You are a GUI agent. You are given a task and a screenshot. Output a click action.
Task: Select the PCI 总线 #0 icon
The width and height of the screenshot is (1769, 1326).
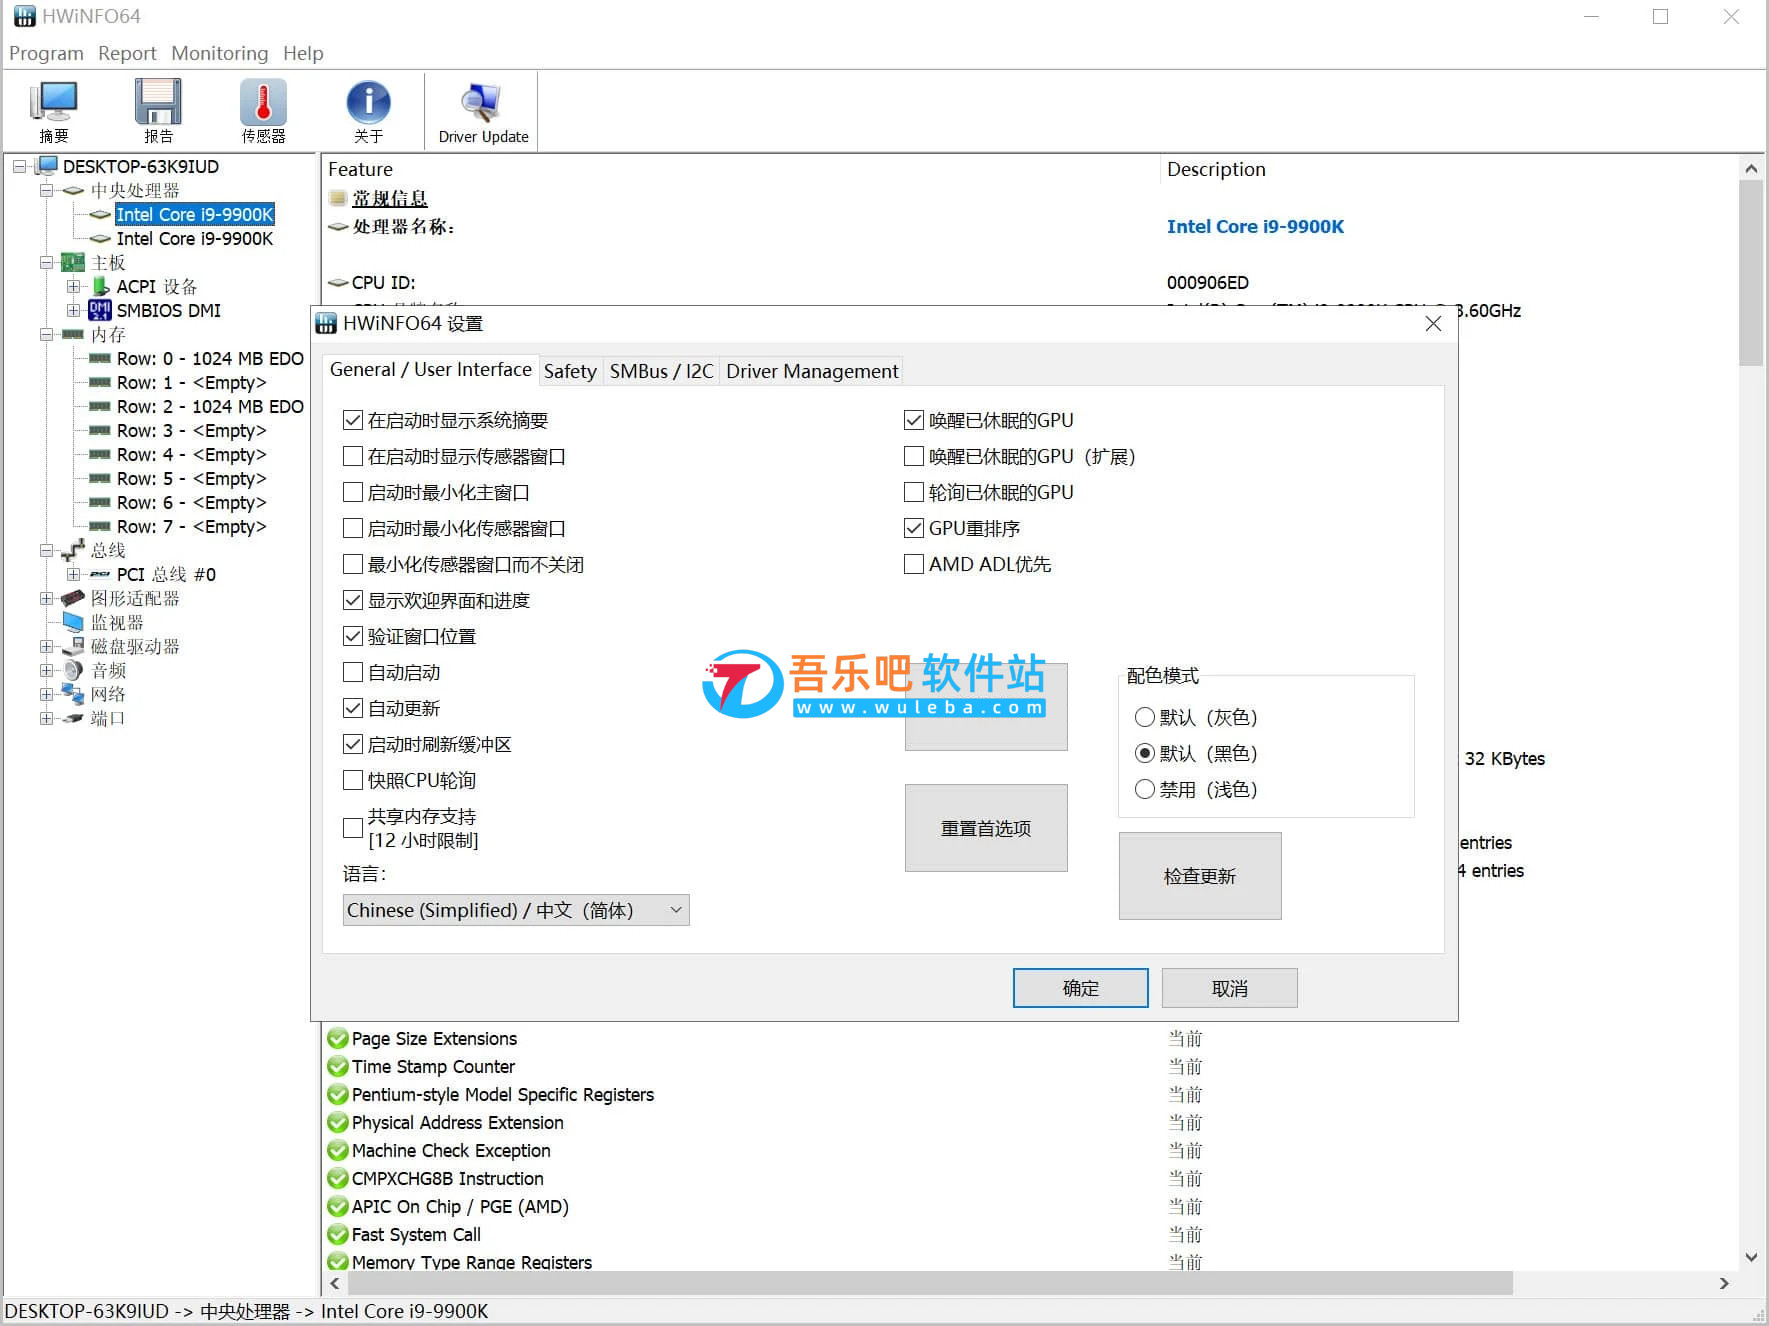click(x=100, y=574)
